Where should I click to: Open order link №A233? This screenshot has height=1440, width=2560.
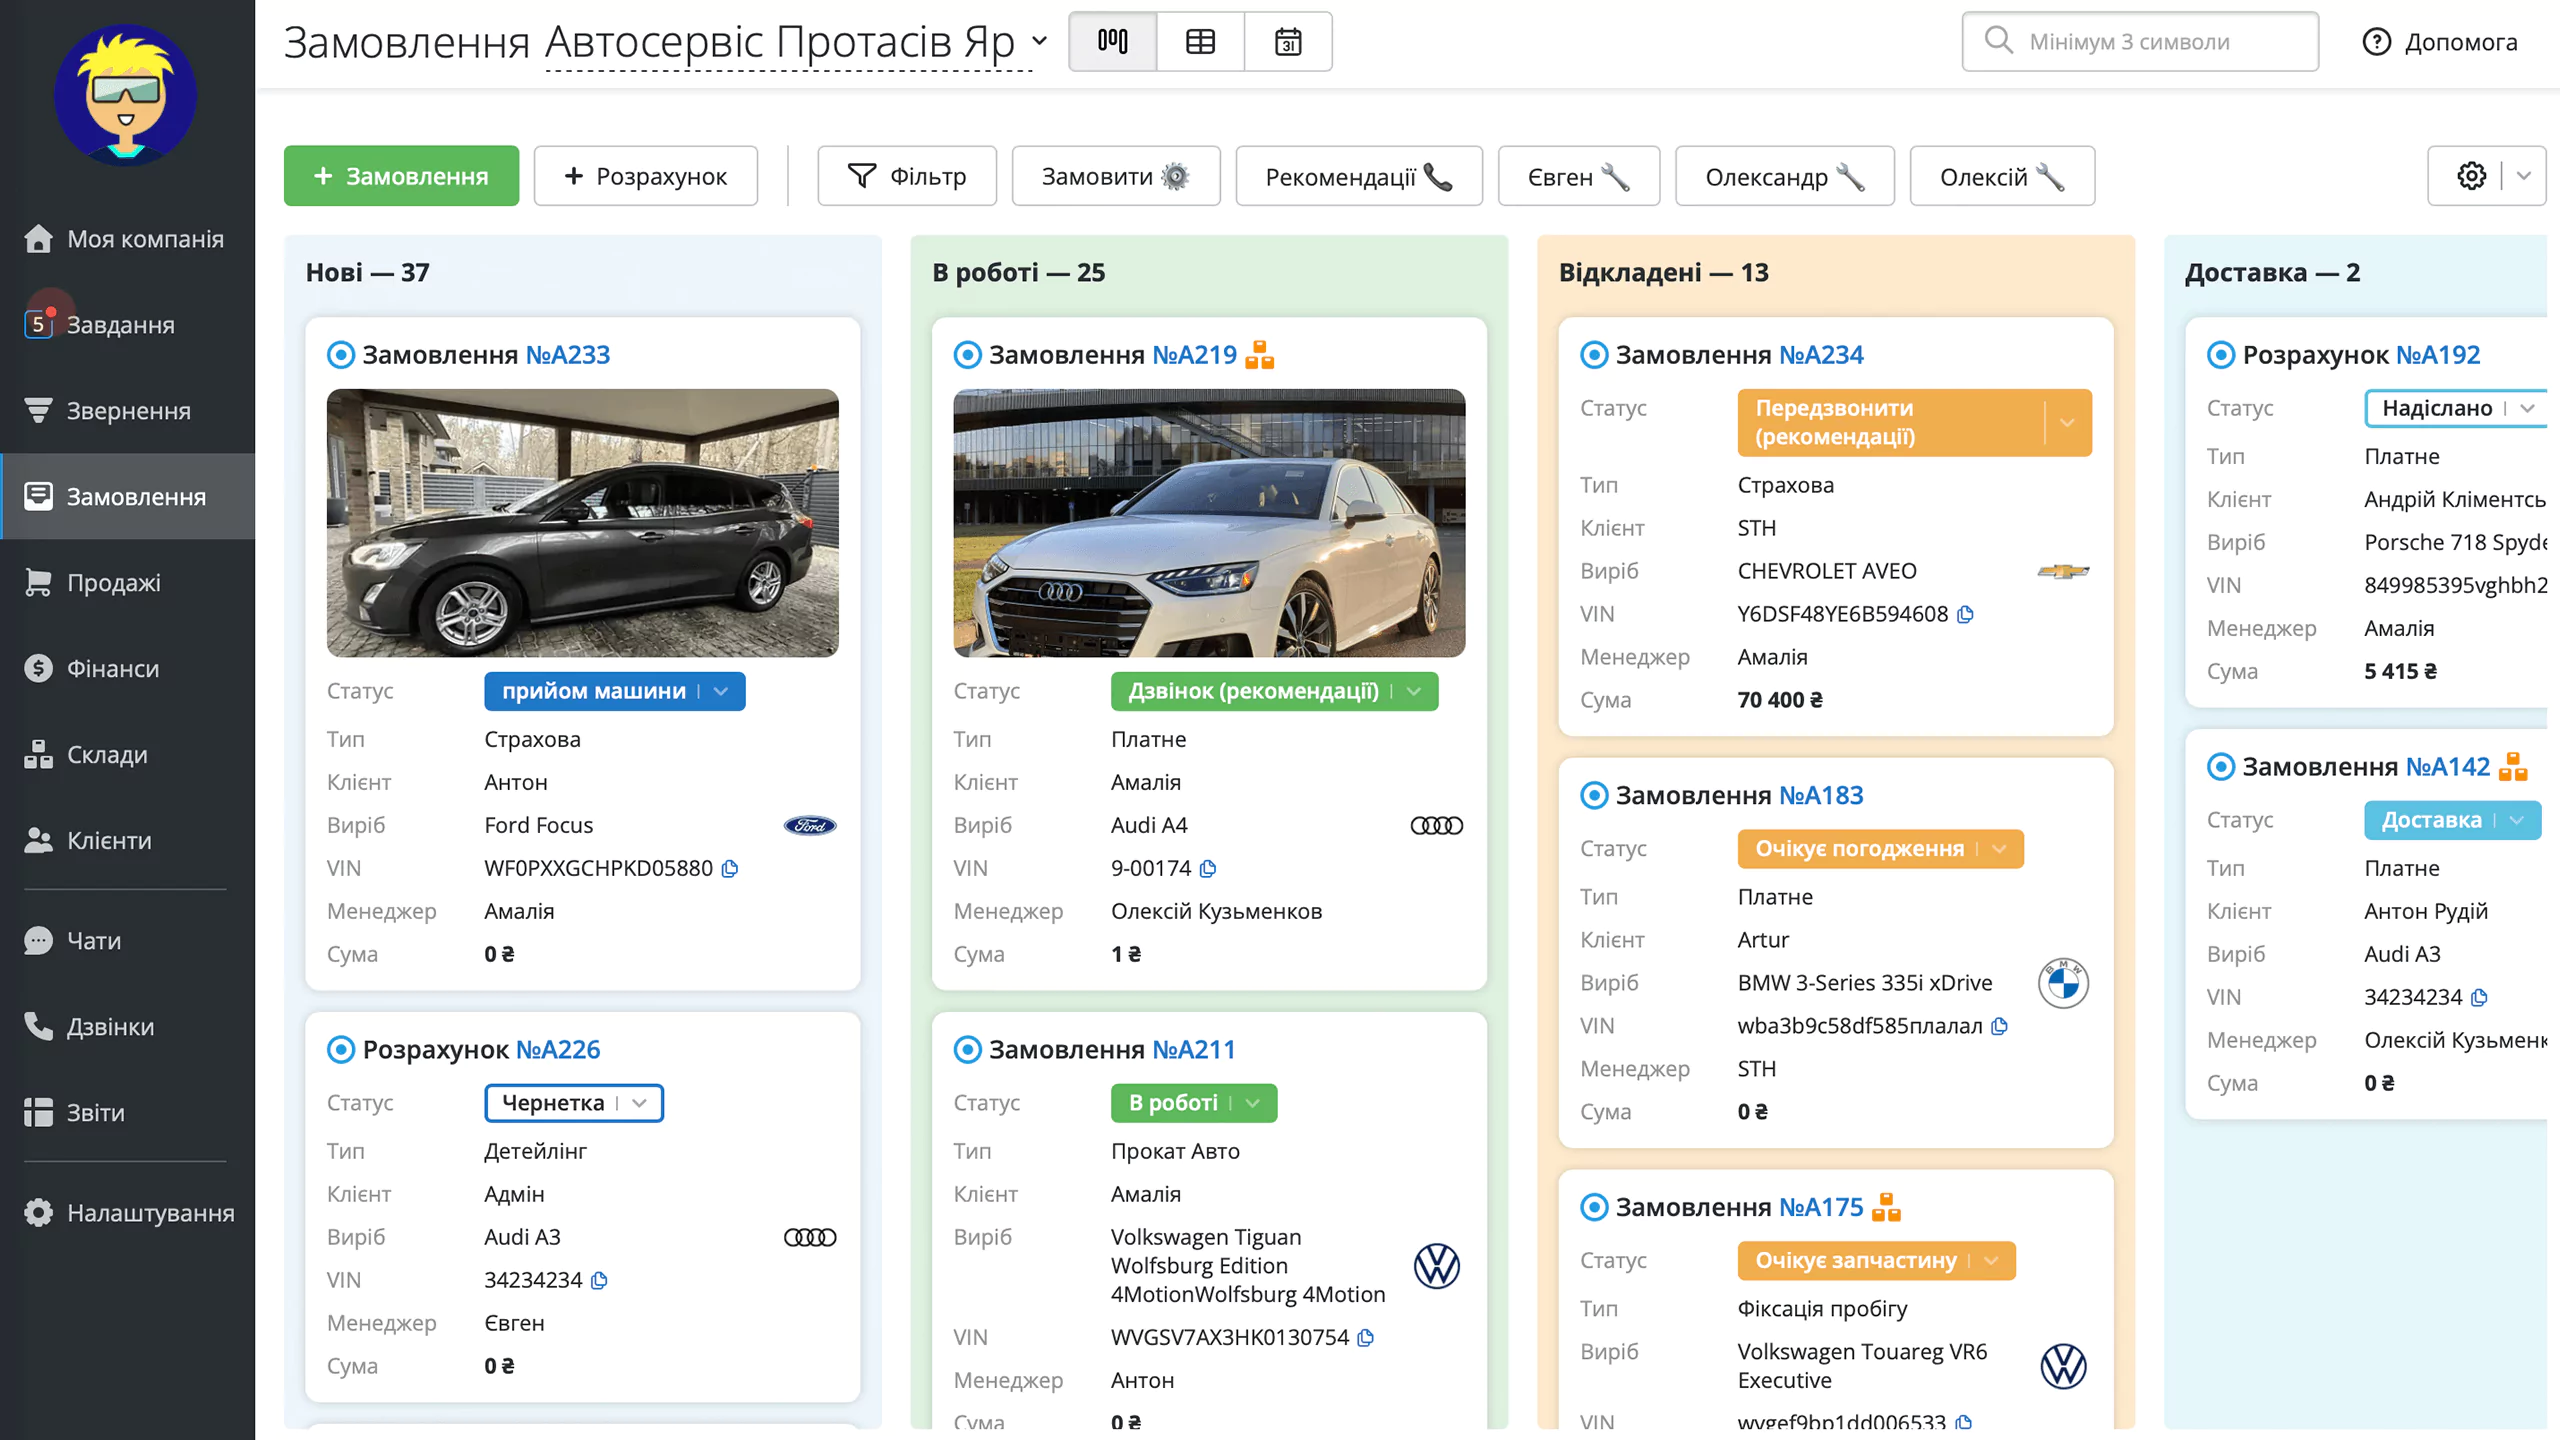pos(568,355)
